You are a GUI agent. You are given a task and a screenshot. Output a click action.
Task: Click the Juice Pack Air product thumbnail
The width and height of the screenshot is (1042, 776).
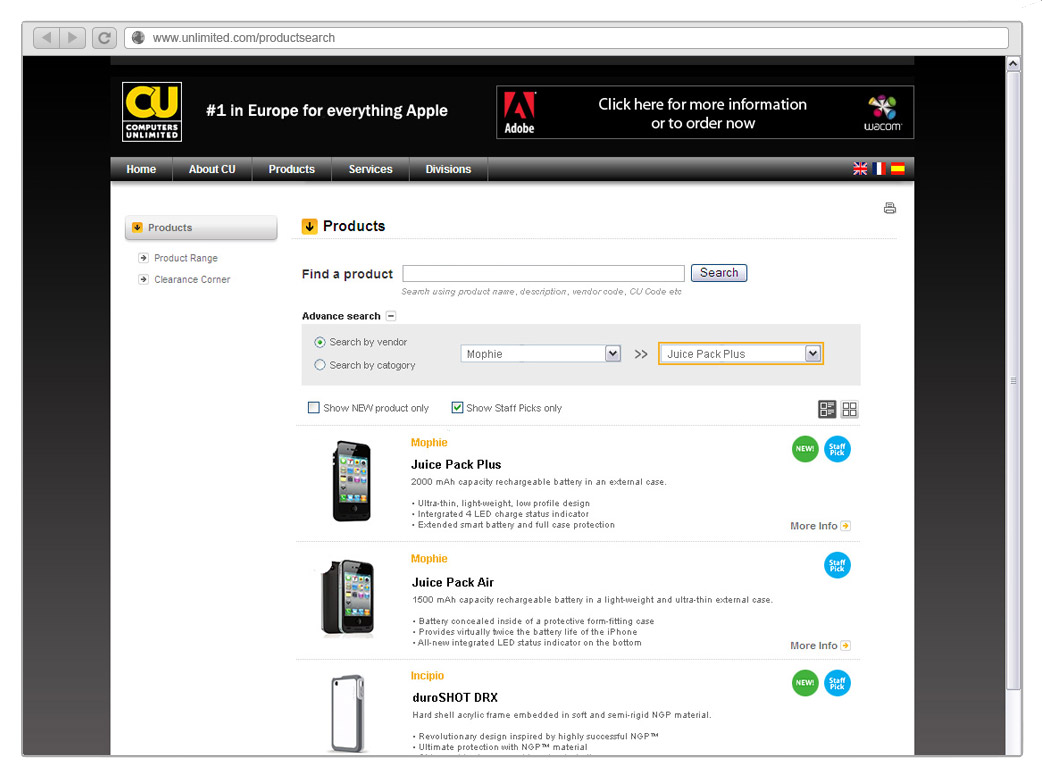348,597
